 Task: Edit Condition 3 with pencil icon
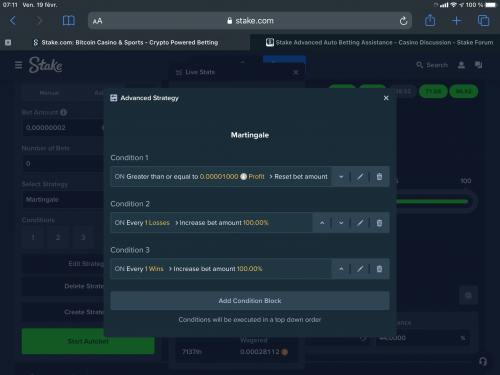click(x=360, y=269)
